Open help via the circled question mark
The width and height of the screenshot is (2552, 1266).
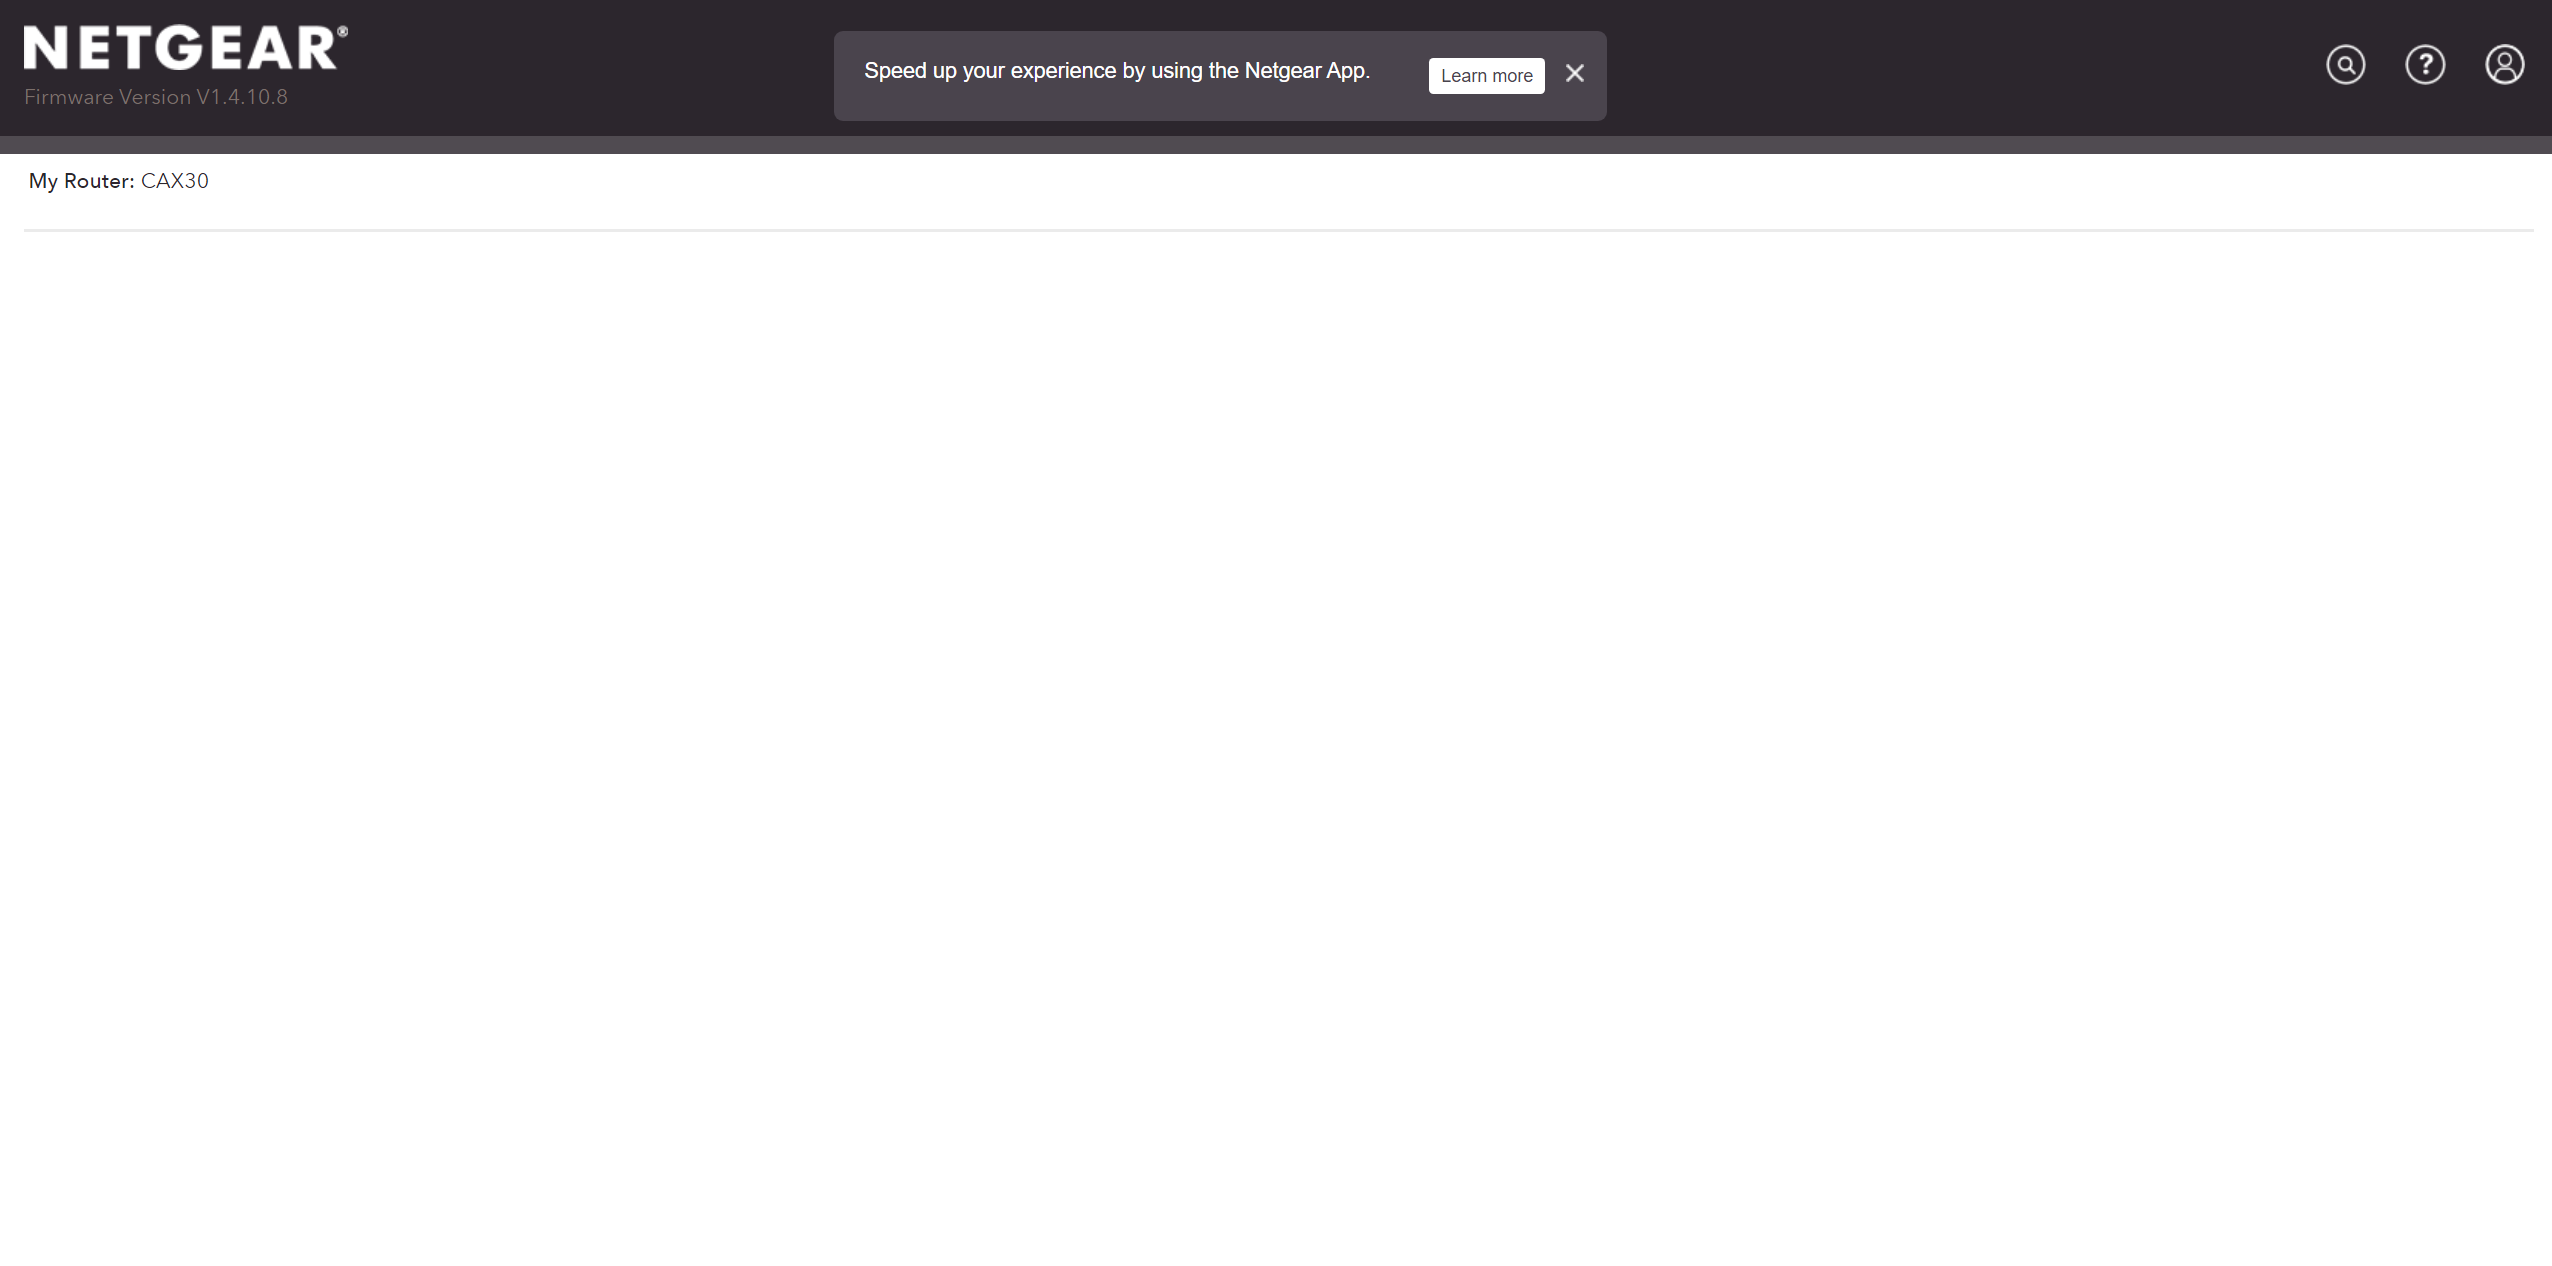click(x=2424, y=64)
